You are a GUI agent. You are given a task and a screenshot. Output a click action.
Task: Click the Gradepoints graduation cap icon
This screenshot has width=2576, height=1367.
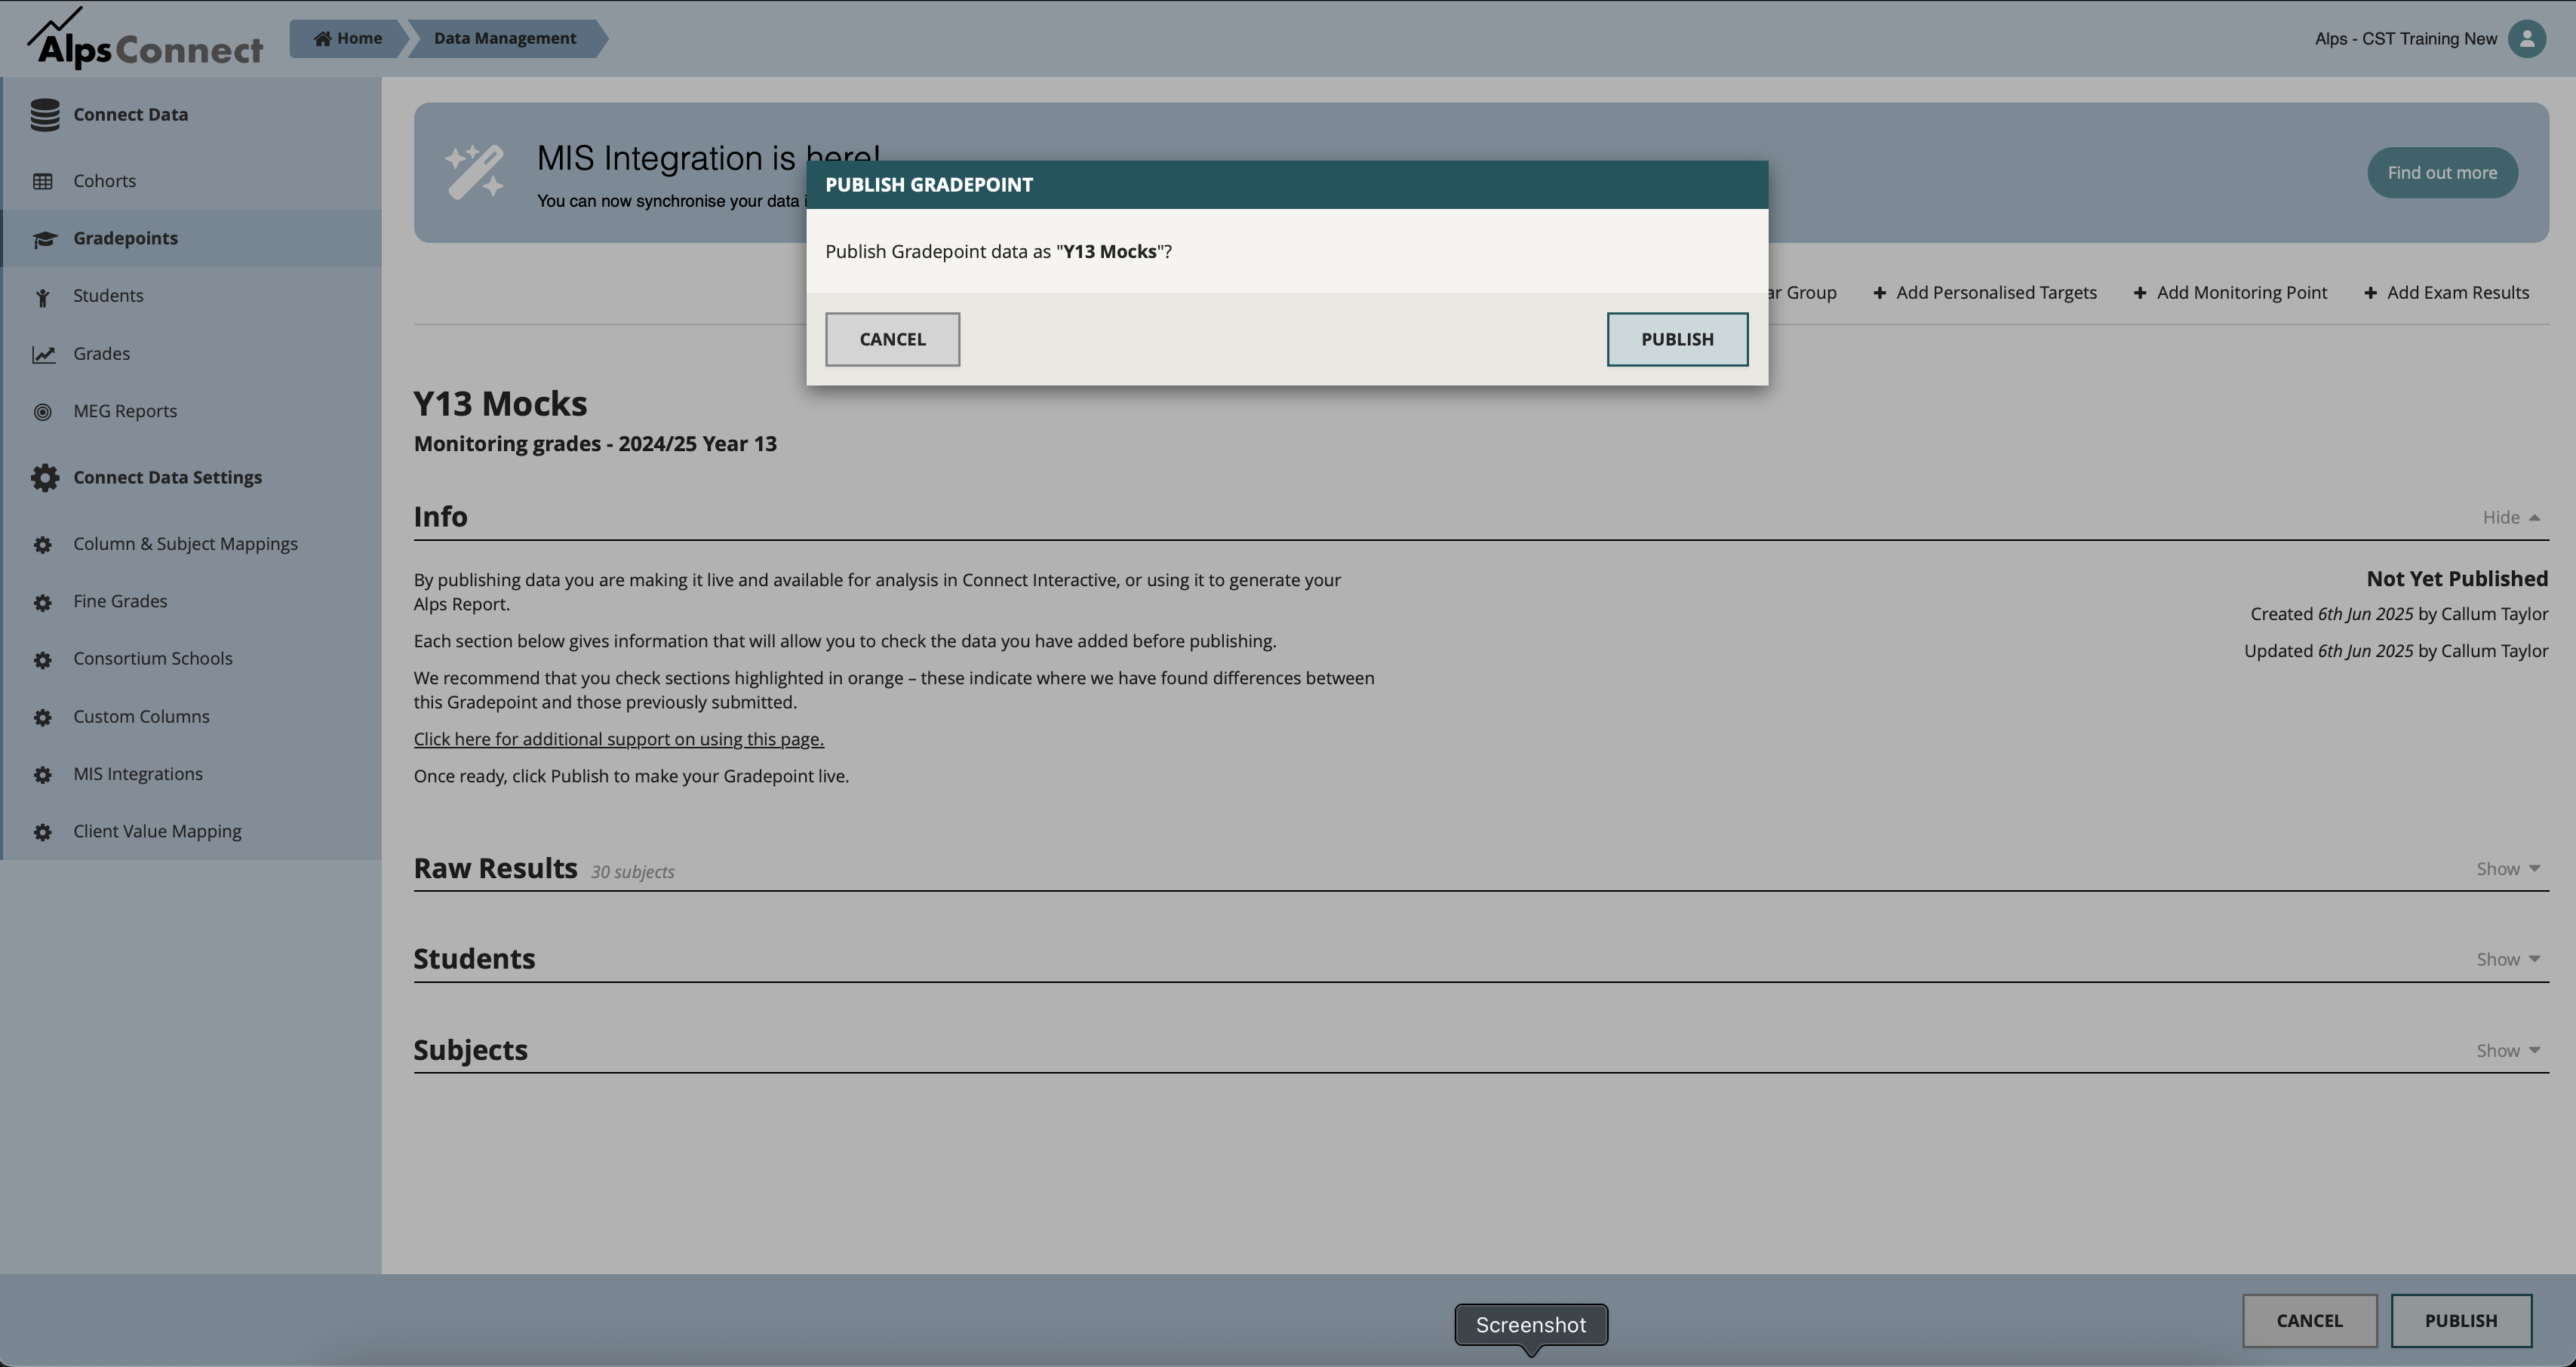(x=44, y=239)
